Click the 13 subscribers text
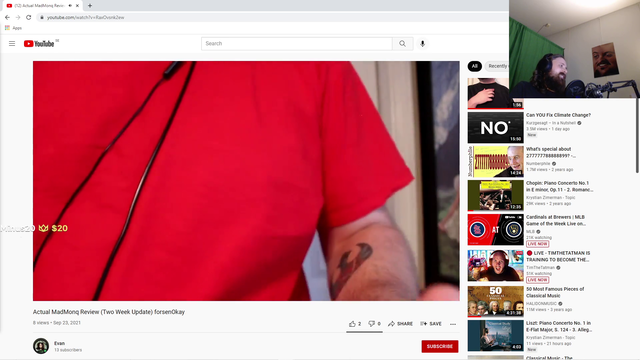The image size is (640, 360). [x=68, y=350]
